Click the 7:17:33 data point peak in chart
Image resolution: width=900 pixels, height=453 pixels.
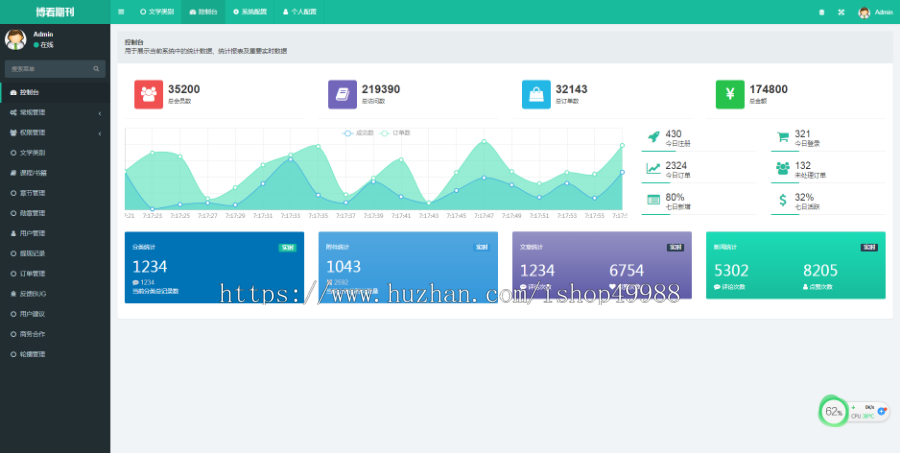pyautogui.click(x=290, y=159)
